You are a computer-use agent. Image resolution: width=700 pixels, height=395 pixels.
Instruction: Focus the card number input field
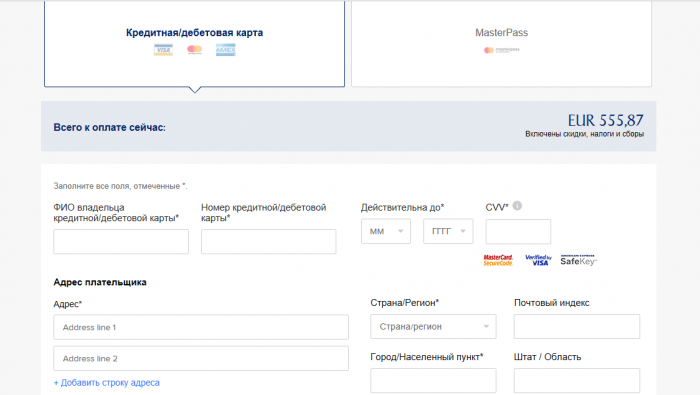click(268, 241)
